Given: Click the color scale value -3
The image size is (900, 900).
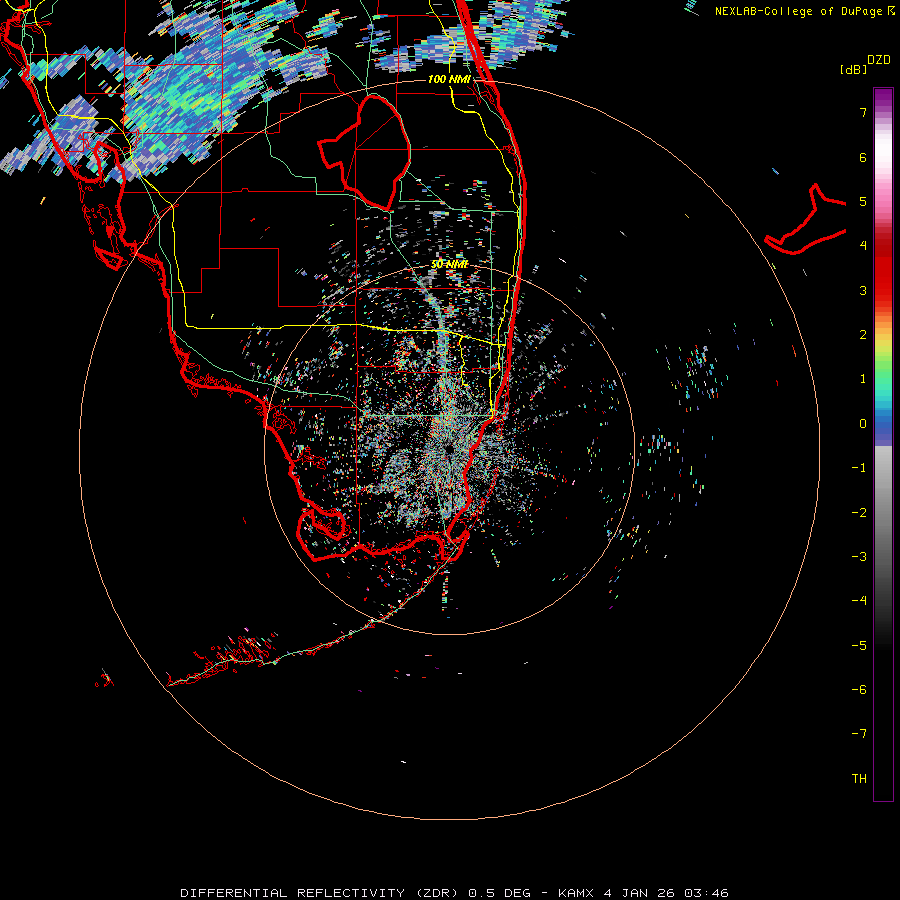Looking at the screenshot, I should [x=859, y=557].
